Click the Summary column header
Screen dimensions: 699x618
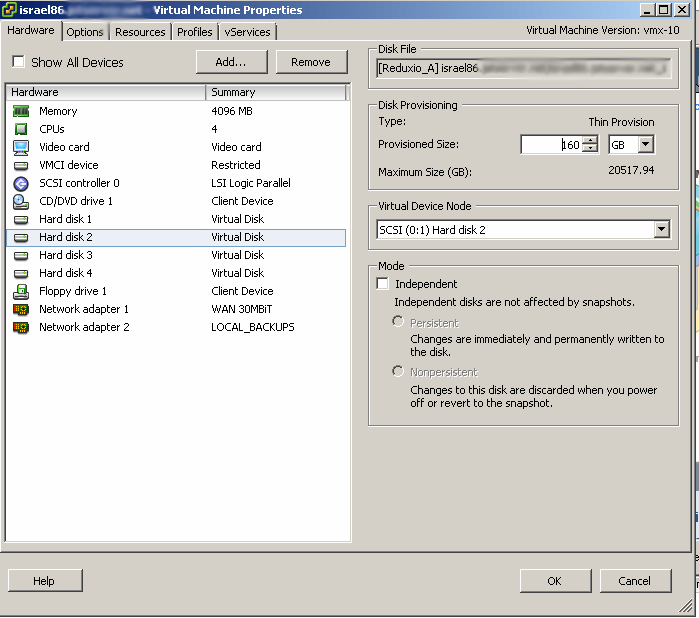click(275, 92)
